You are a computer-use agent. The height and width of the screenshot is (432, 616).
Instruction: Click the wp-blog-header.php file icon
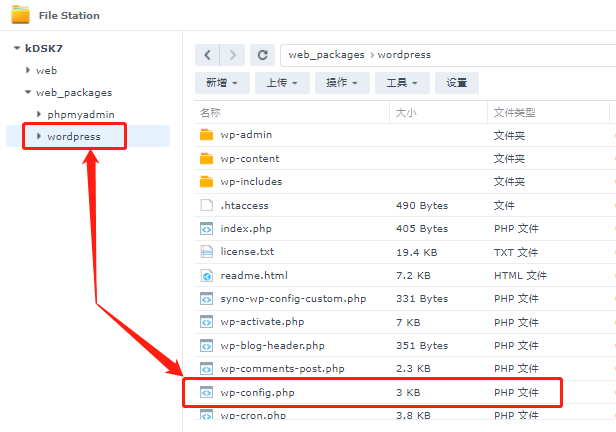206,346
